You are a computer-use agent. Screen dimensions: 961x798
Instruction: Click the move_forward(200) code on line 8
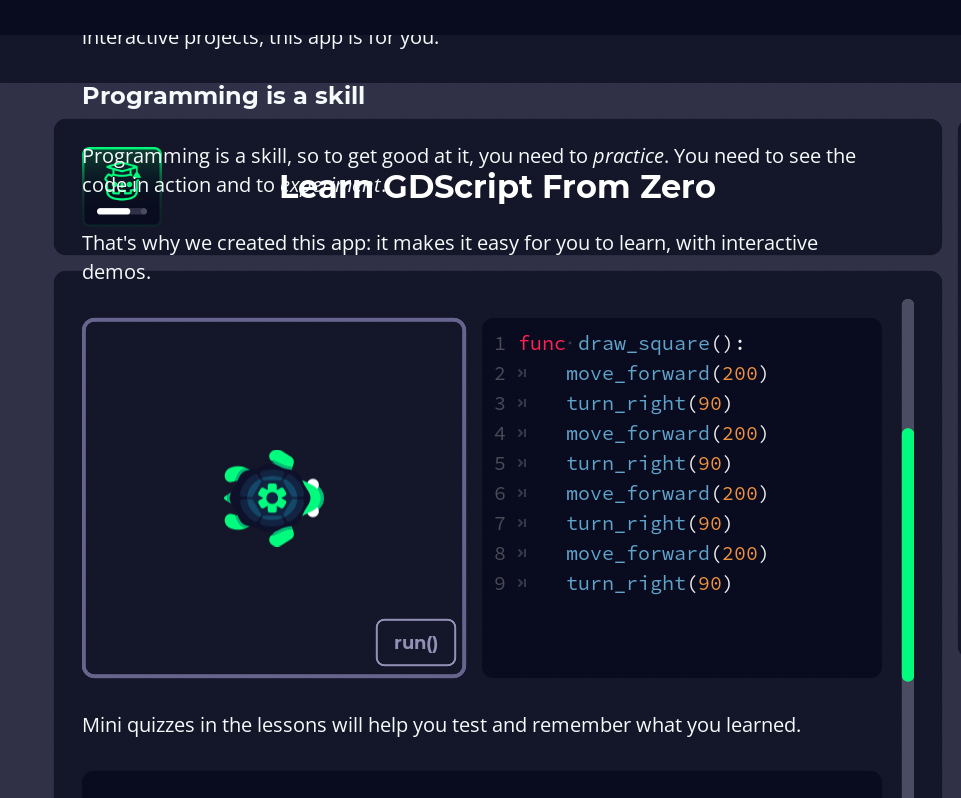(x=667, y=553)
